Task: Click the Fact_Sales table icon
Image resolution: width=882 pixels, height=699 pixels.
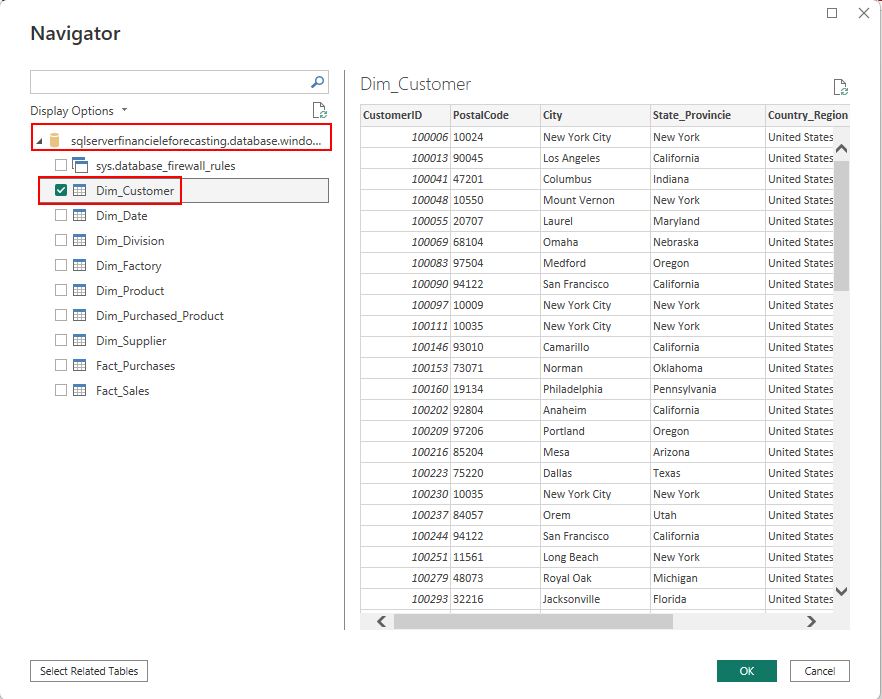Action: 80,390
